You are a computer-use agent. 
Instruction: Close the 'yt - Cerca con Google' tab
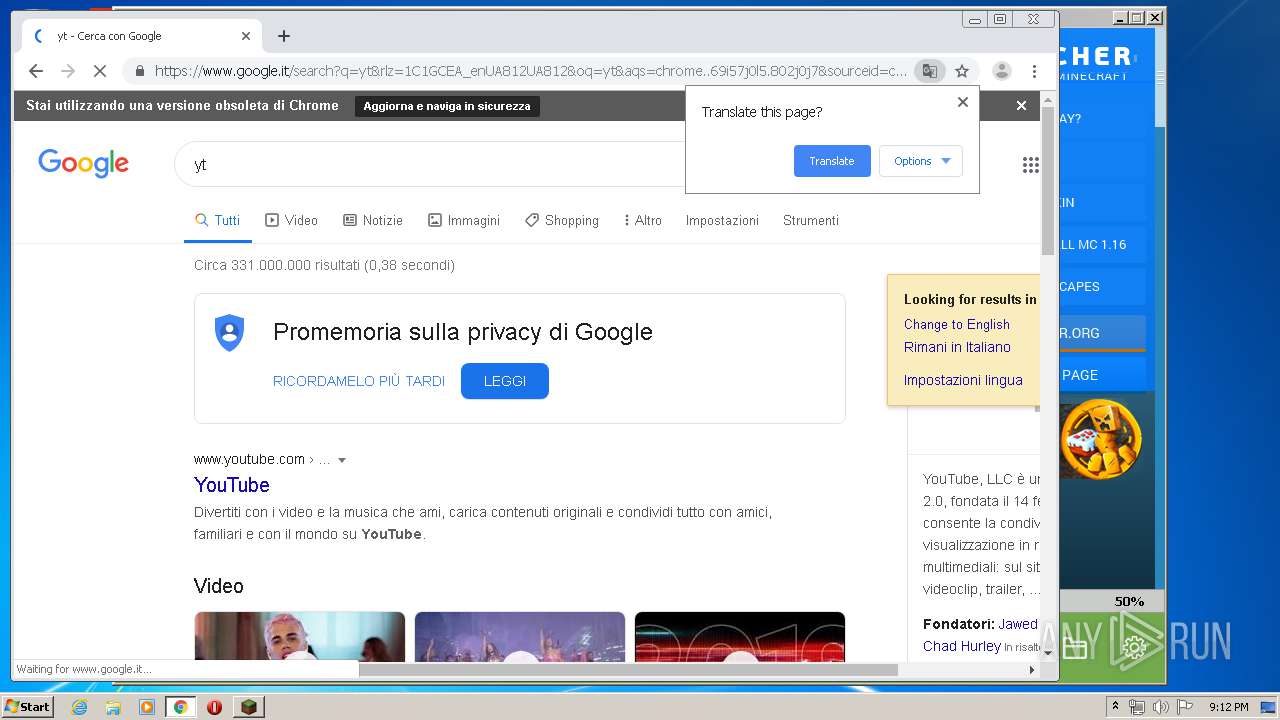click(246, 36)
